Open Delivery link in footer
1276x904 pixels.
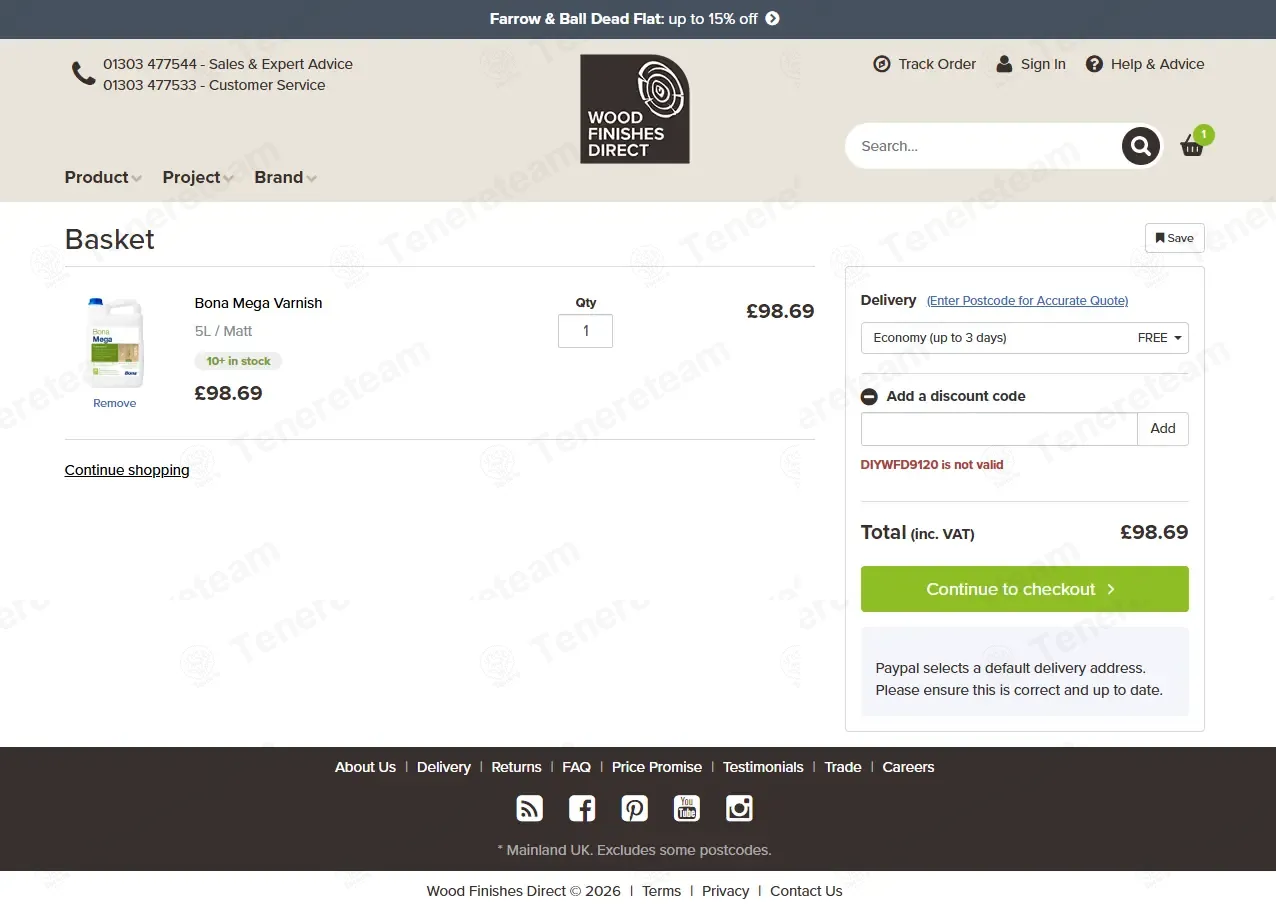[x=444, y=767]
